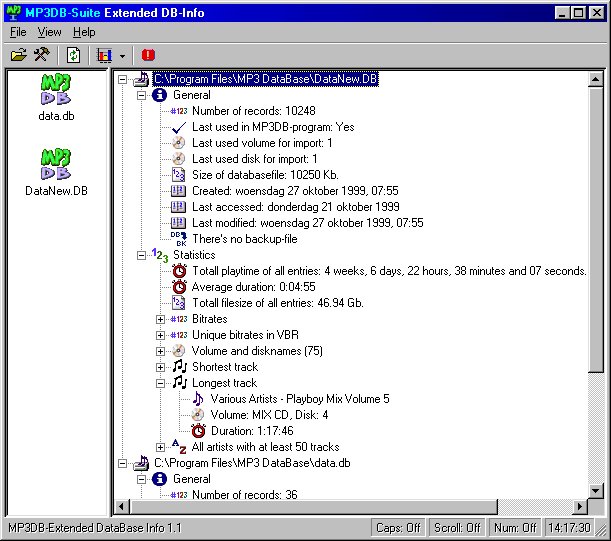Expand the Bitrates node
This screenshot has width=611, height=541.
point(160,319)
